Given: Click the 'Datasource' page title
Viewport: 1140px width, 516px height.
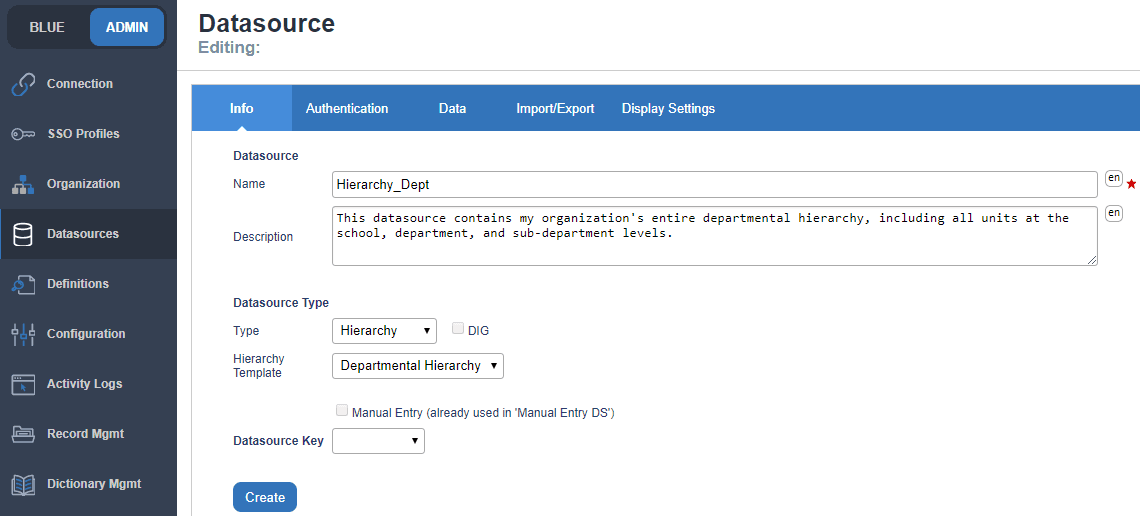Looking at the screenshot, I should (267, 23).
